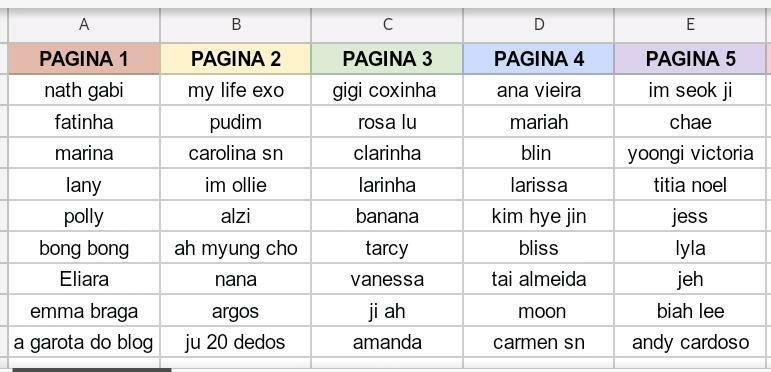Select the cell containing yoongi victoria
This screenshot has width=771, height=372.
(690, 153)
